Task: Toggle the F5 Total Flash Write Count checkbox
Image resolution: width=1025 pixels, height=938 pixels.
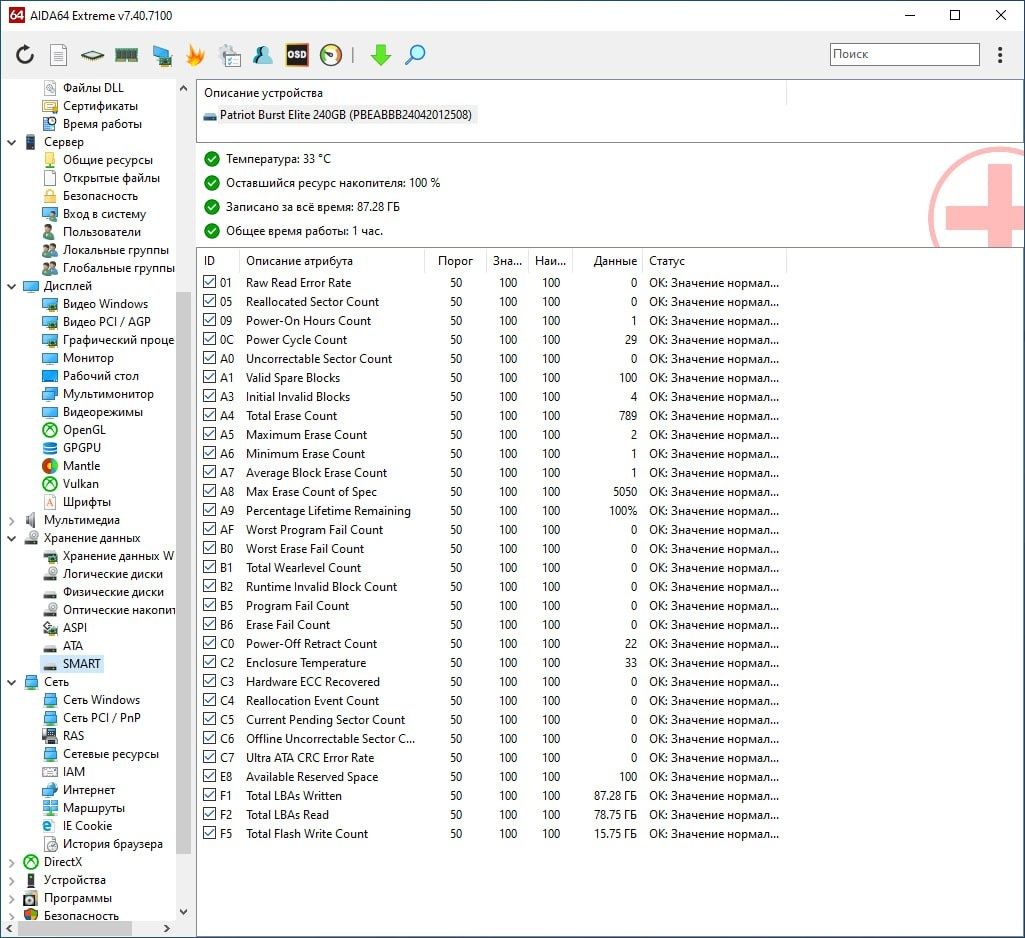Action: tap(209, 833)
